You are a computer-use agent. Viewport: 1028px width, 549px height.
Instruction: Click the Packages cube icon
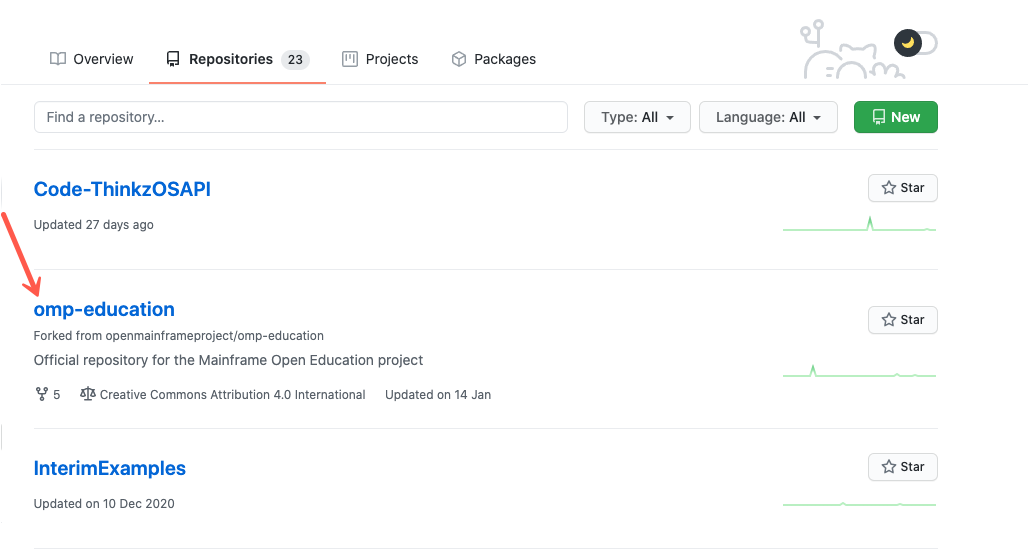tap(459, 59)
